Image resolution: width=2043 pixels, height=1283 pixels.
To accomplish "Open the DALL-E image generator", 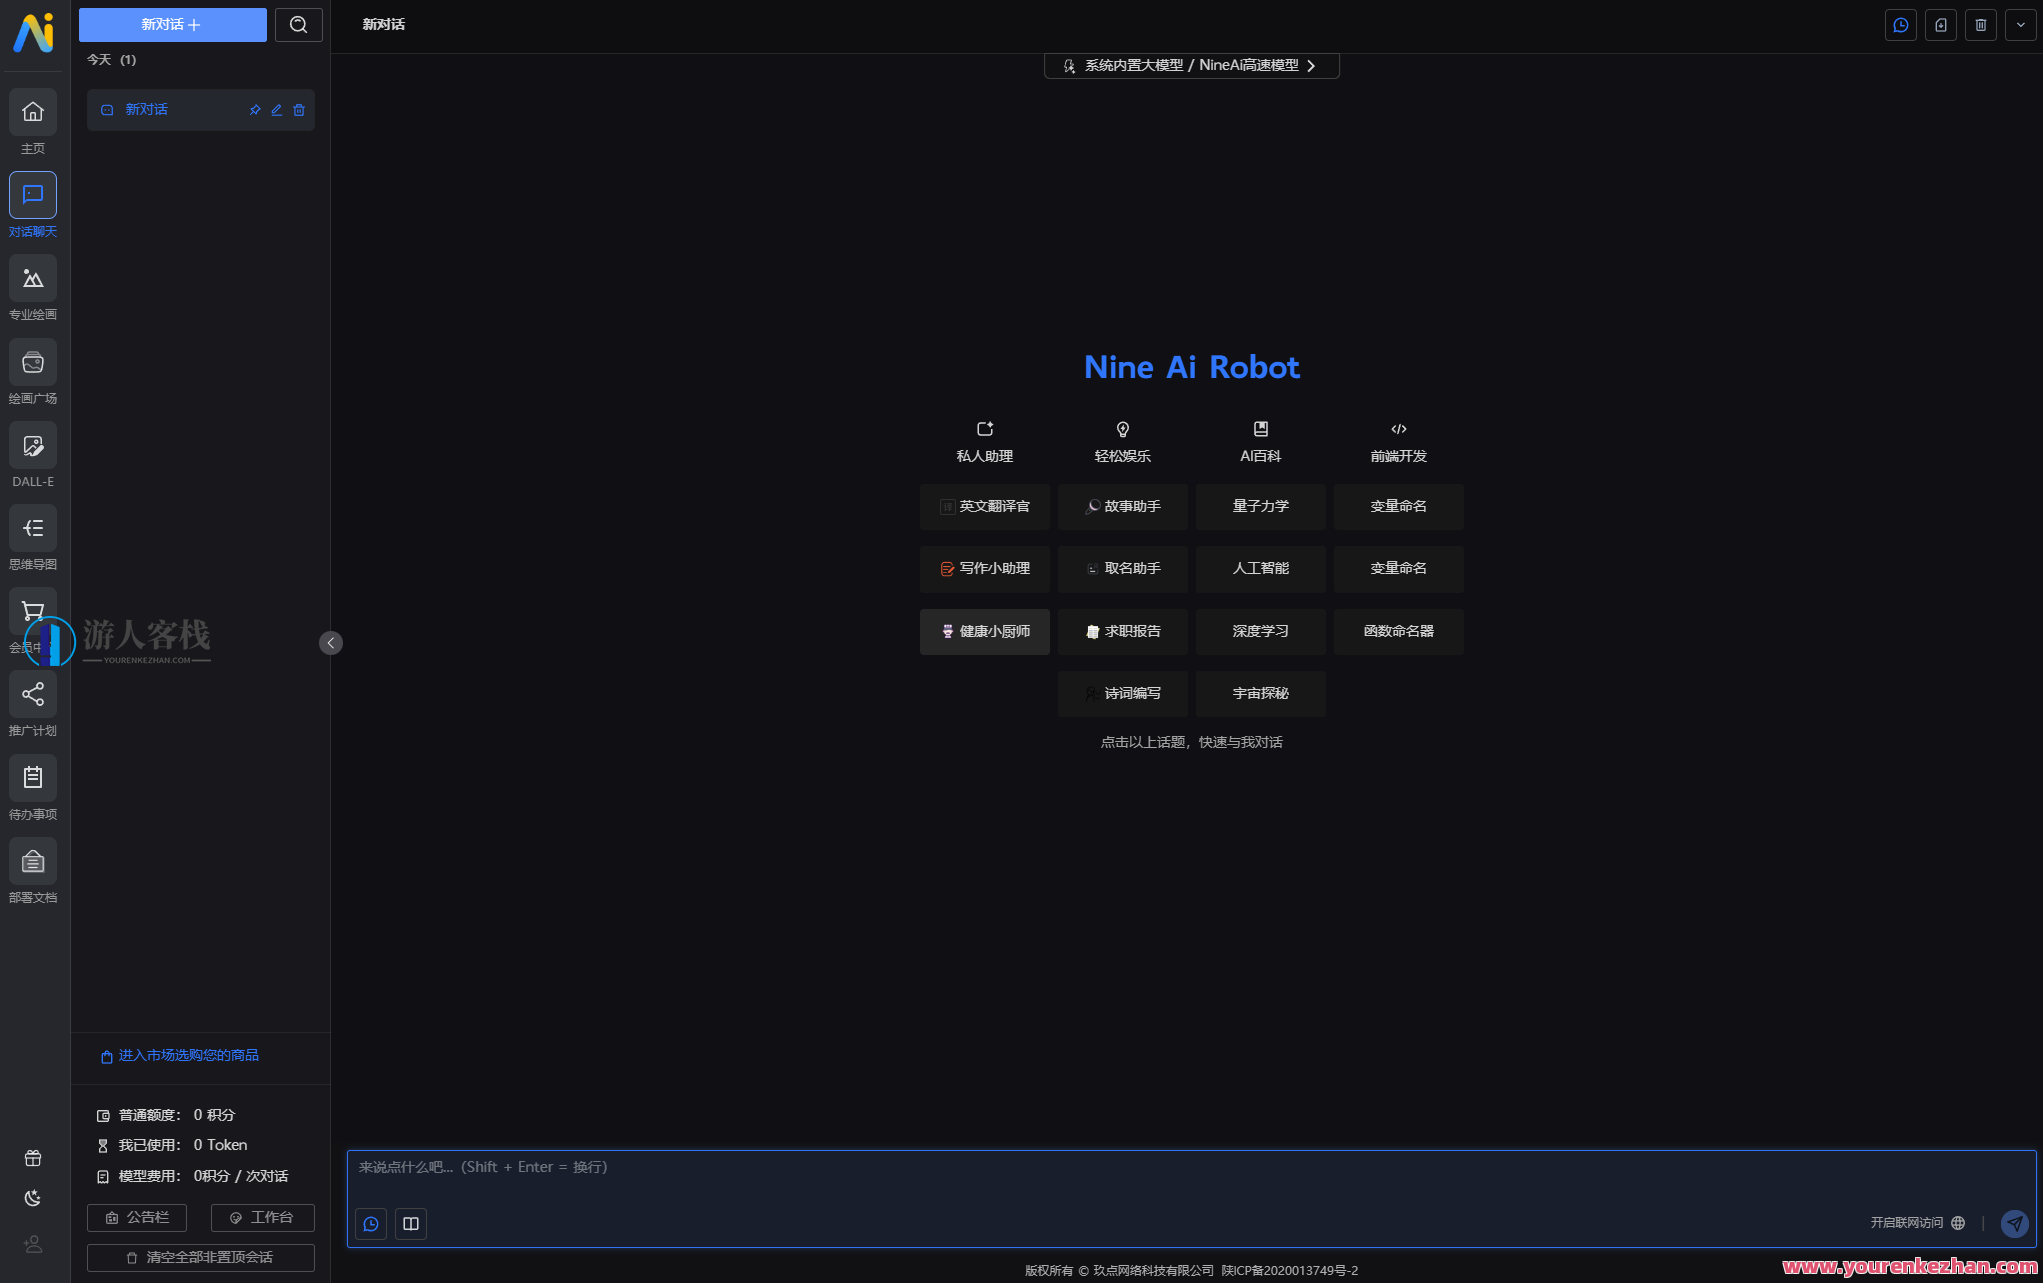I will [33, 455].
